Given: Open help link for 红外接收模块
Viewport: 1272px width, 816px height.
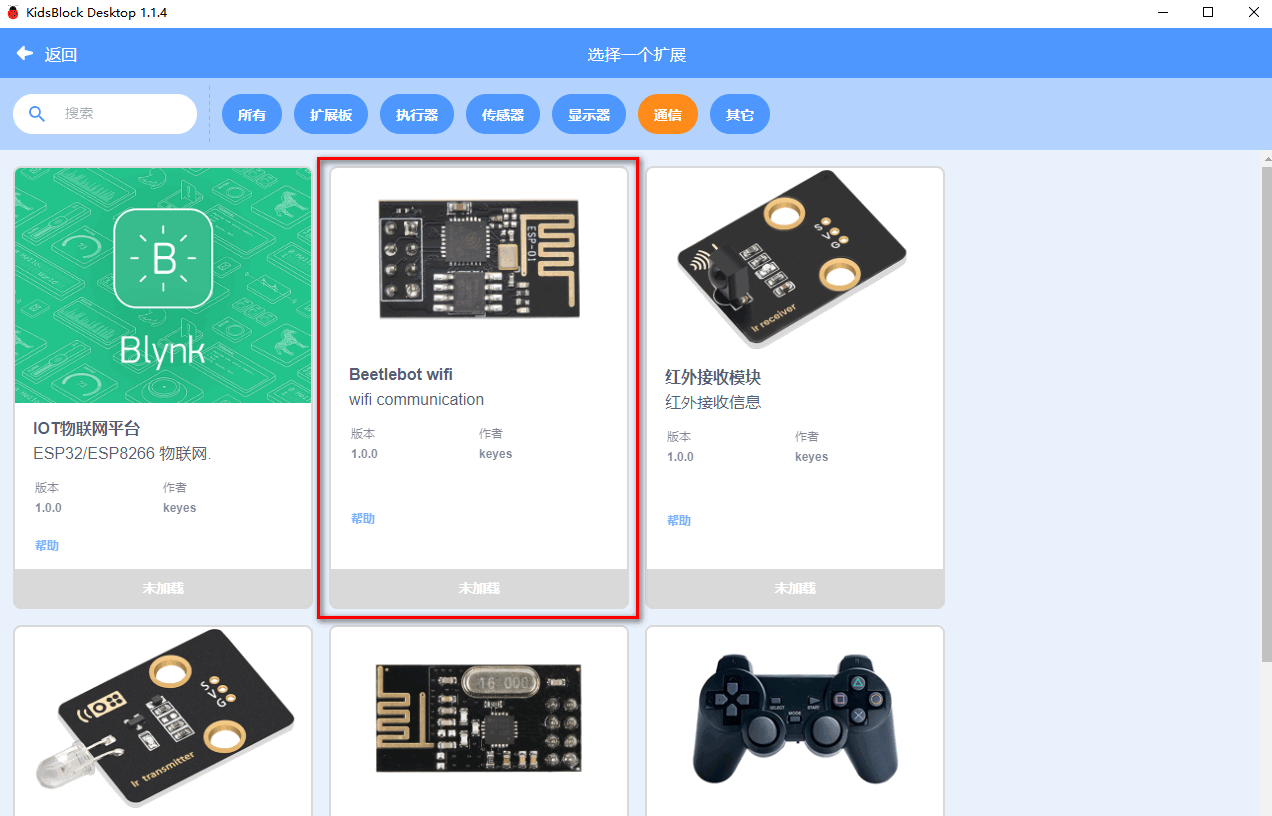Looking at the screenshot, I should pyautogui.click(x=679, y=520).
